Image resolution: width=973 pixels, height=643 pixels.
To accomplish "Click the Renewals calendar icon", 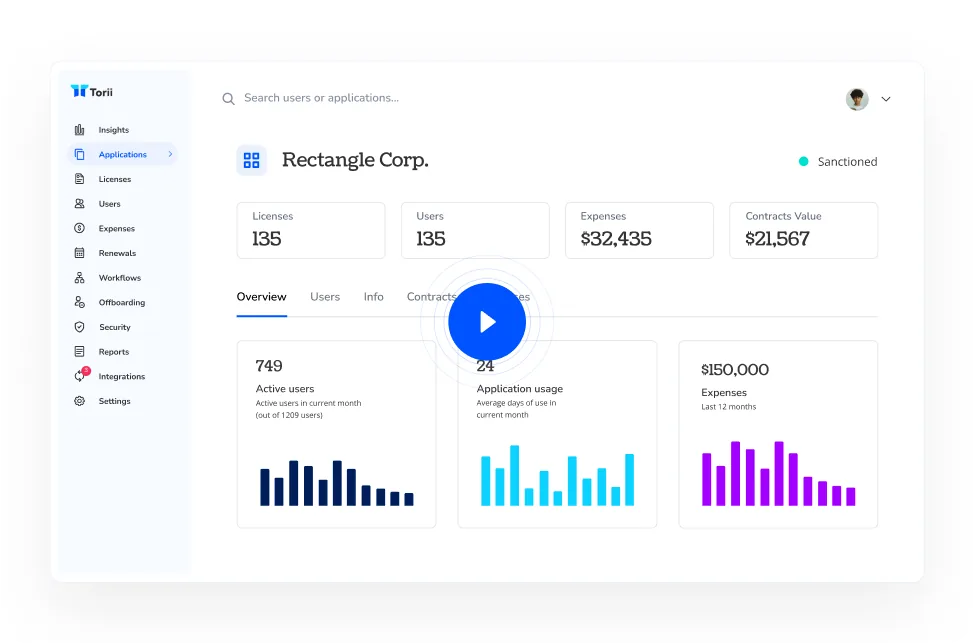I will [x=79, y=253].
